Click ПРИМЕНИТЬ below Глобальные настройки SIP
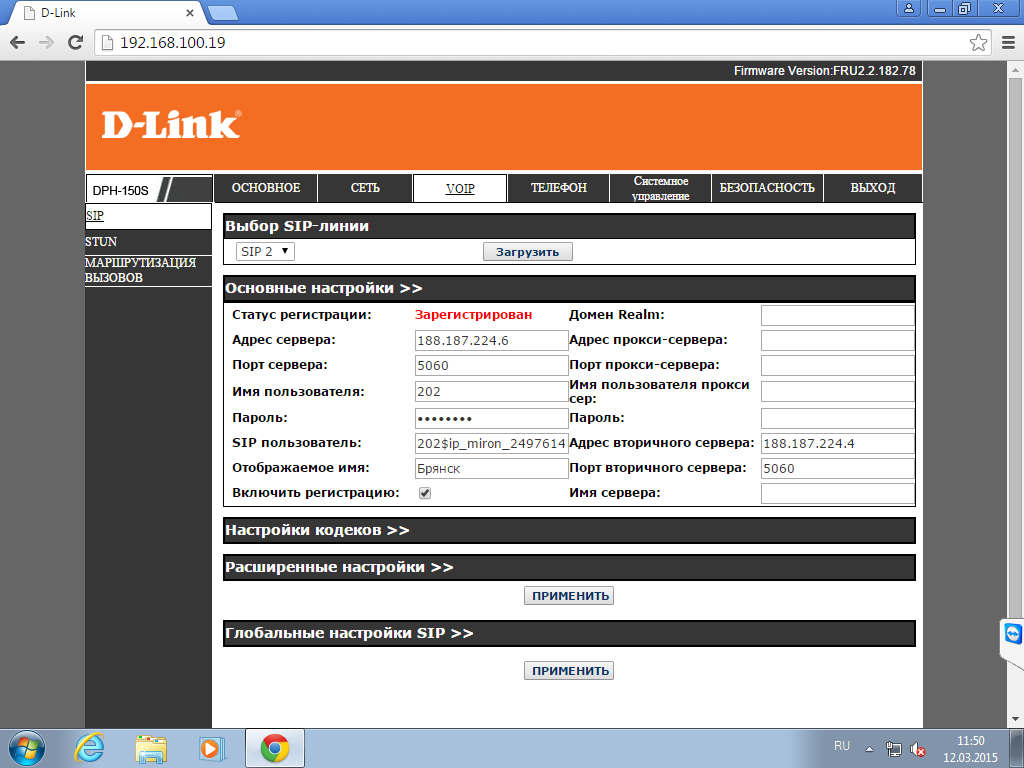 (569, 671)
